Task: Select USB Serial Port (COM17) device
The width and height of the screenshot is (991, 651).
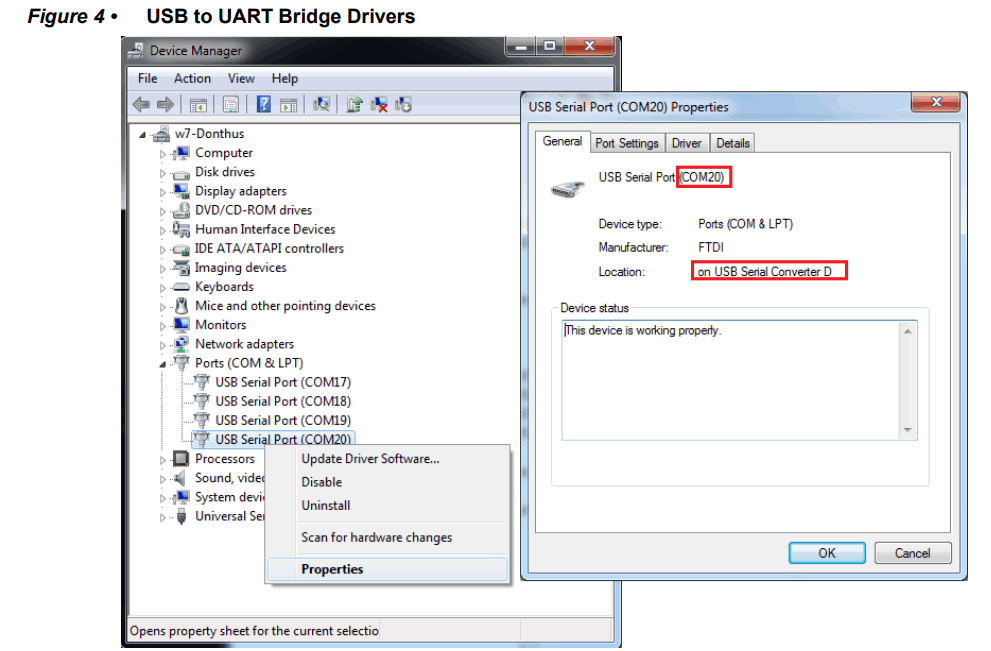Action: [280, 381]
